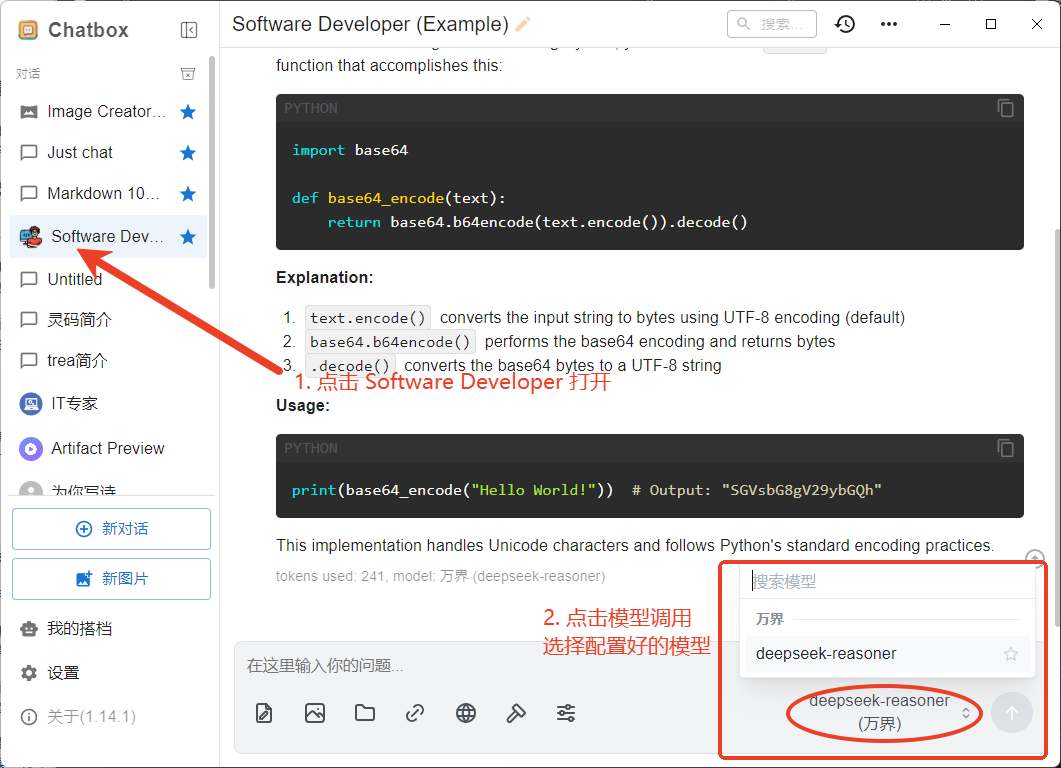Open the three-dots more options menu
1061x768 pixels.
click(x=888, y=24)
